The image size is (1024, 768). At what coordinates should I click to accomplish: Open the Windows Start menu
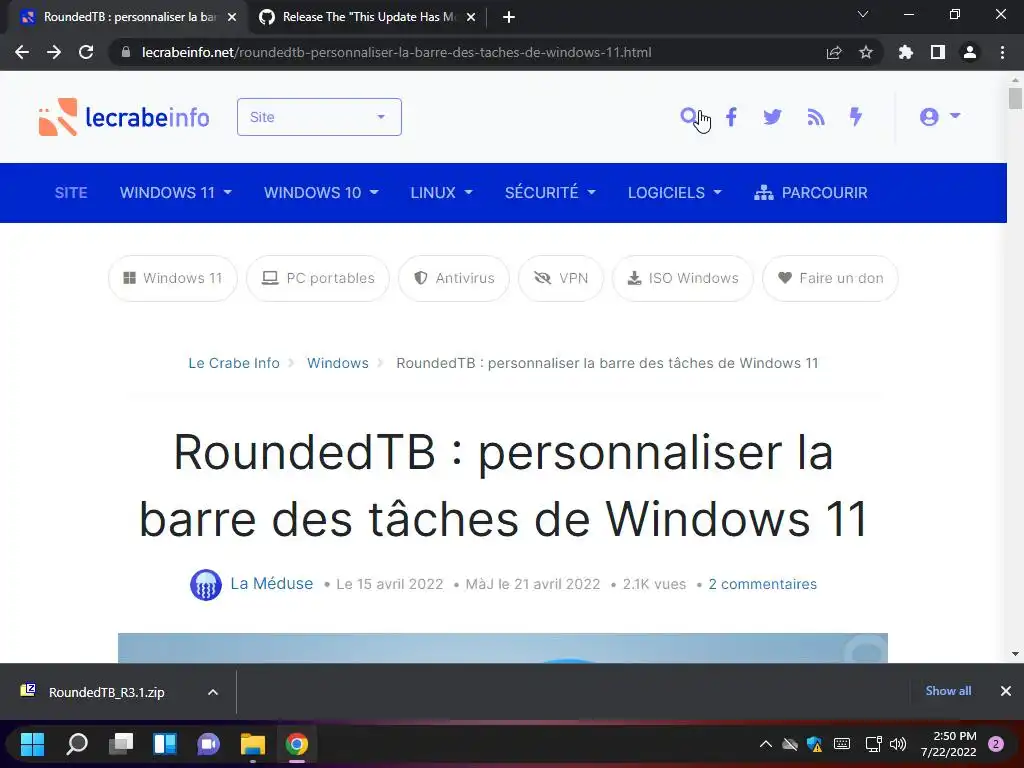(32, 744)
